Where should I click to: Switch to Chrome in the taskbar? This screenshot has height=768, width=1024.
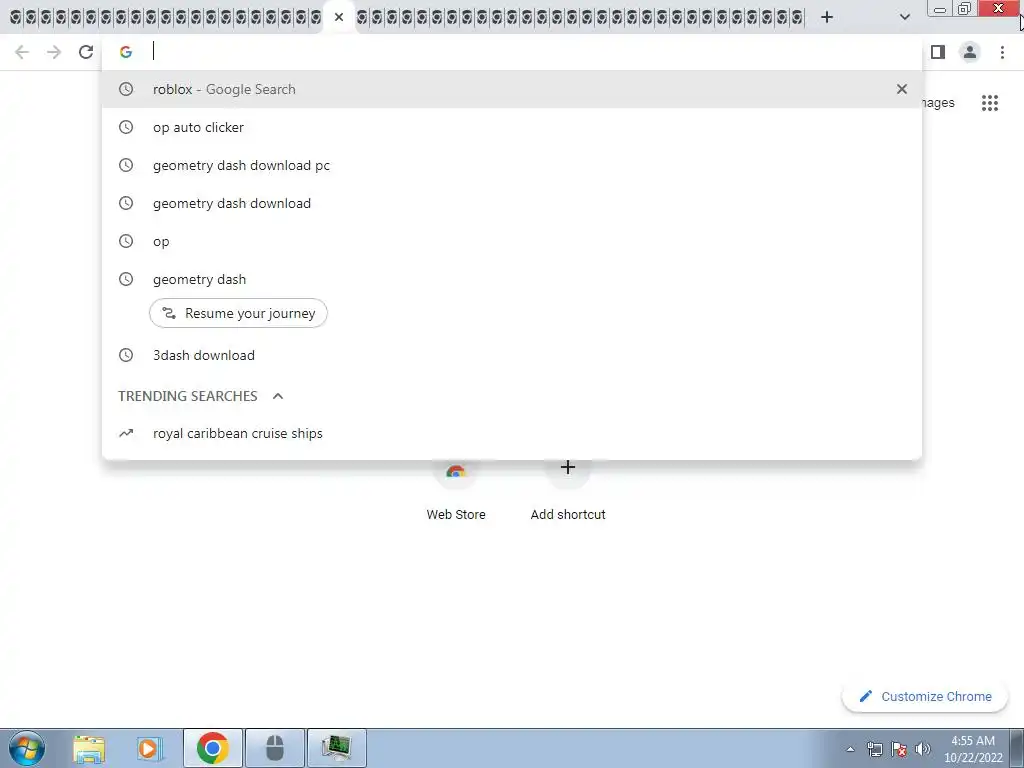tap(212, 748)
